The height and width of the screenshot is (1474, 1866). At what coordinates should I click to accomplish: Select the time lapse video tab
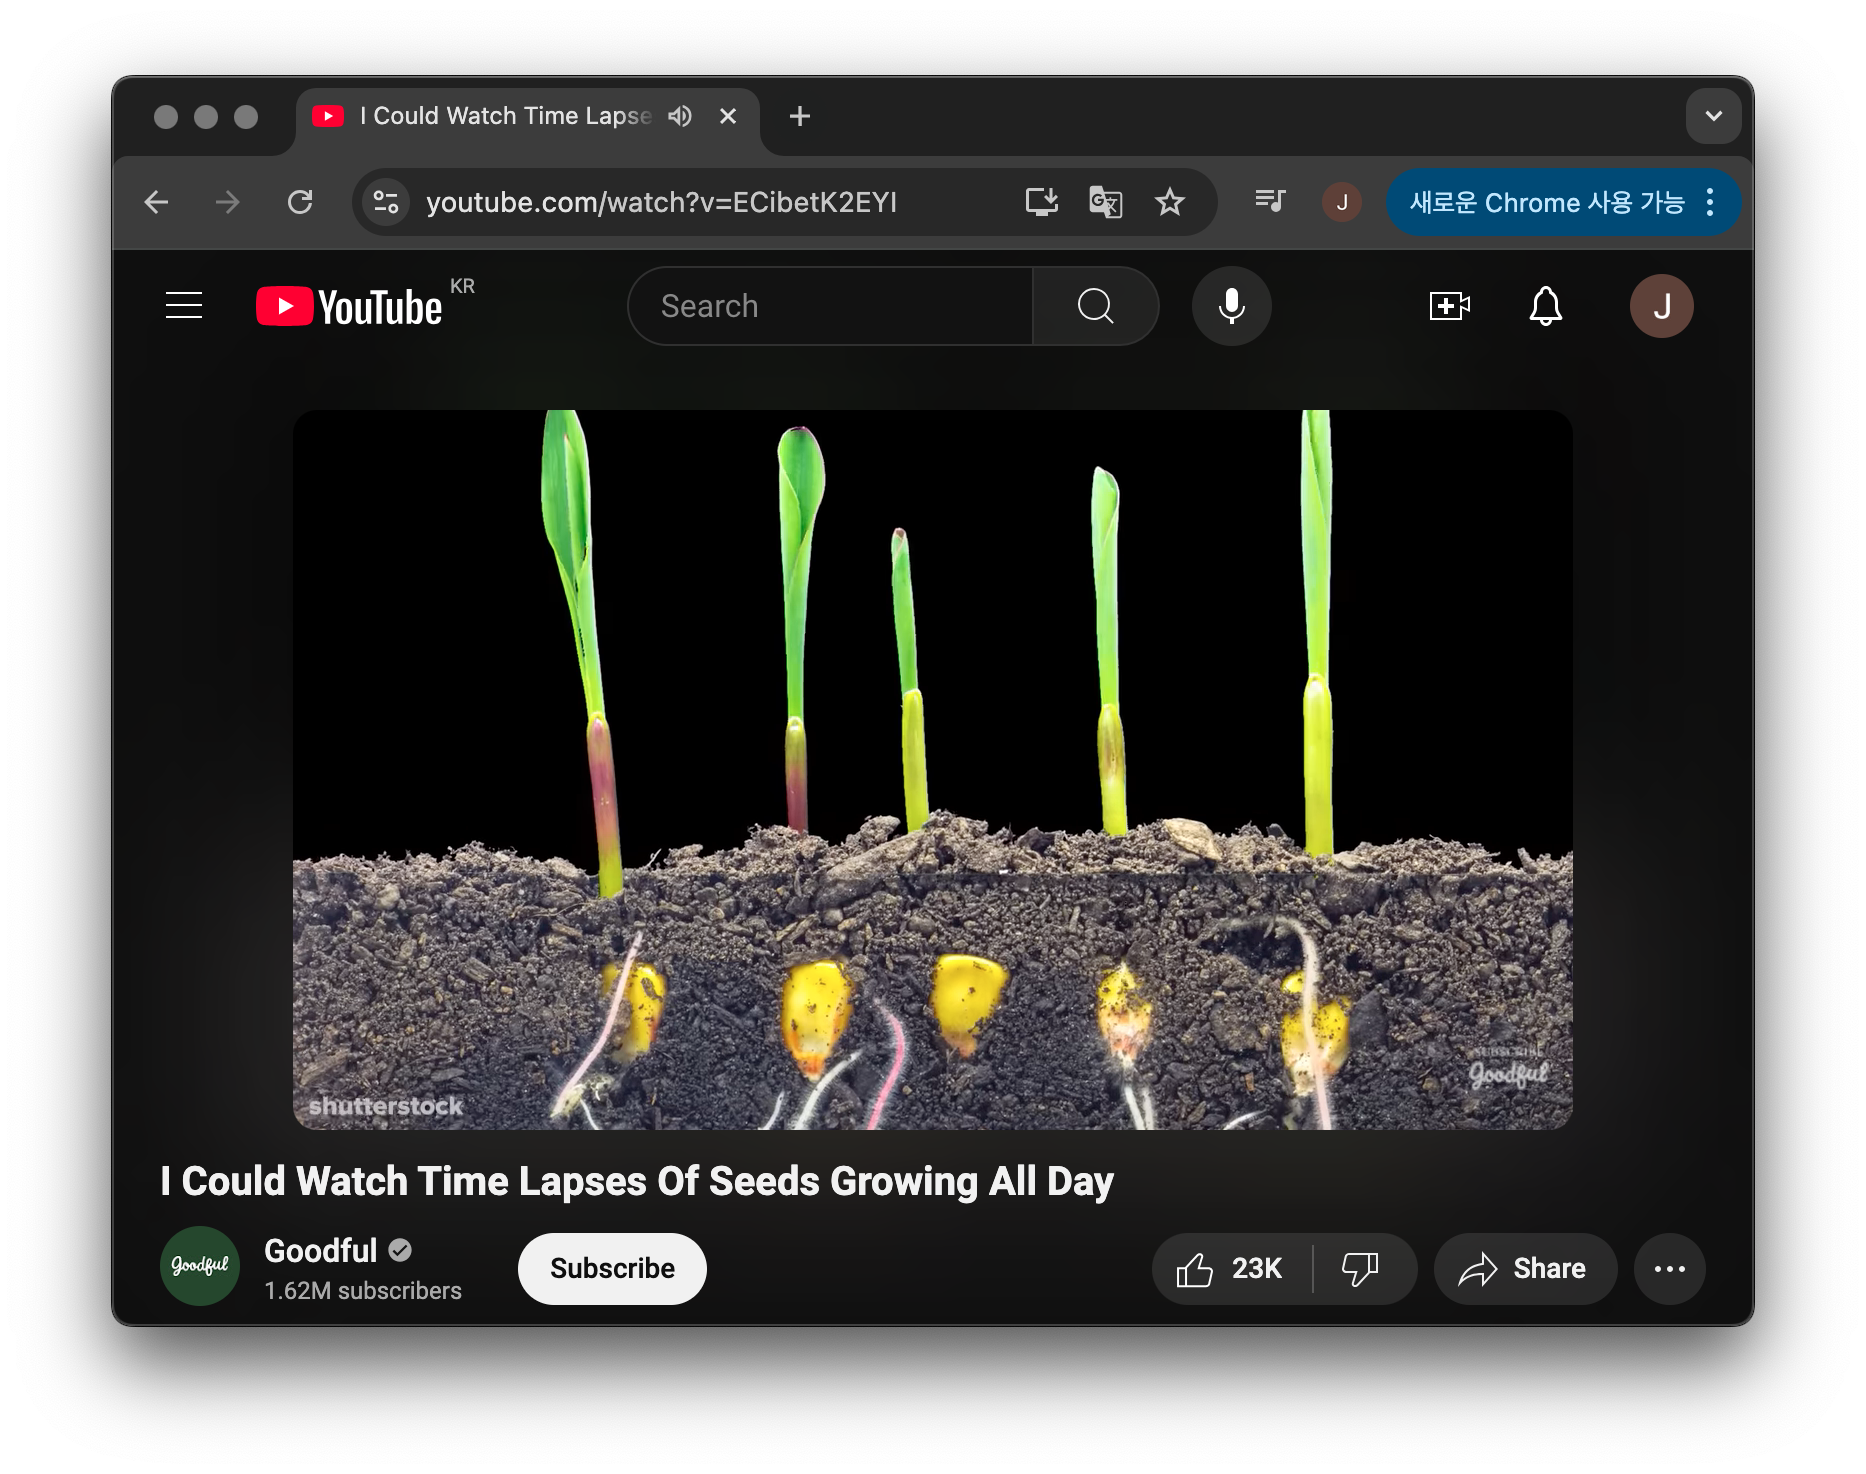point(500,116)
